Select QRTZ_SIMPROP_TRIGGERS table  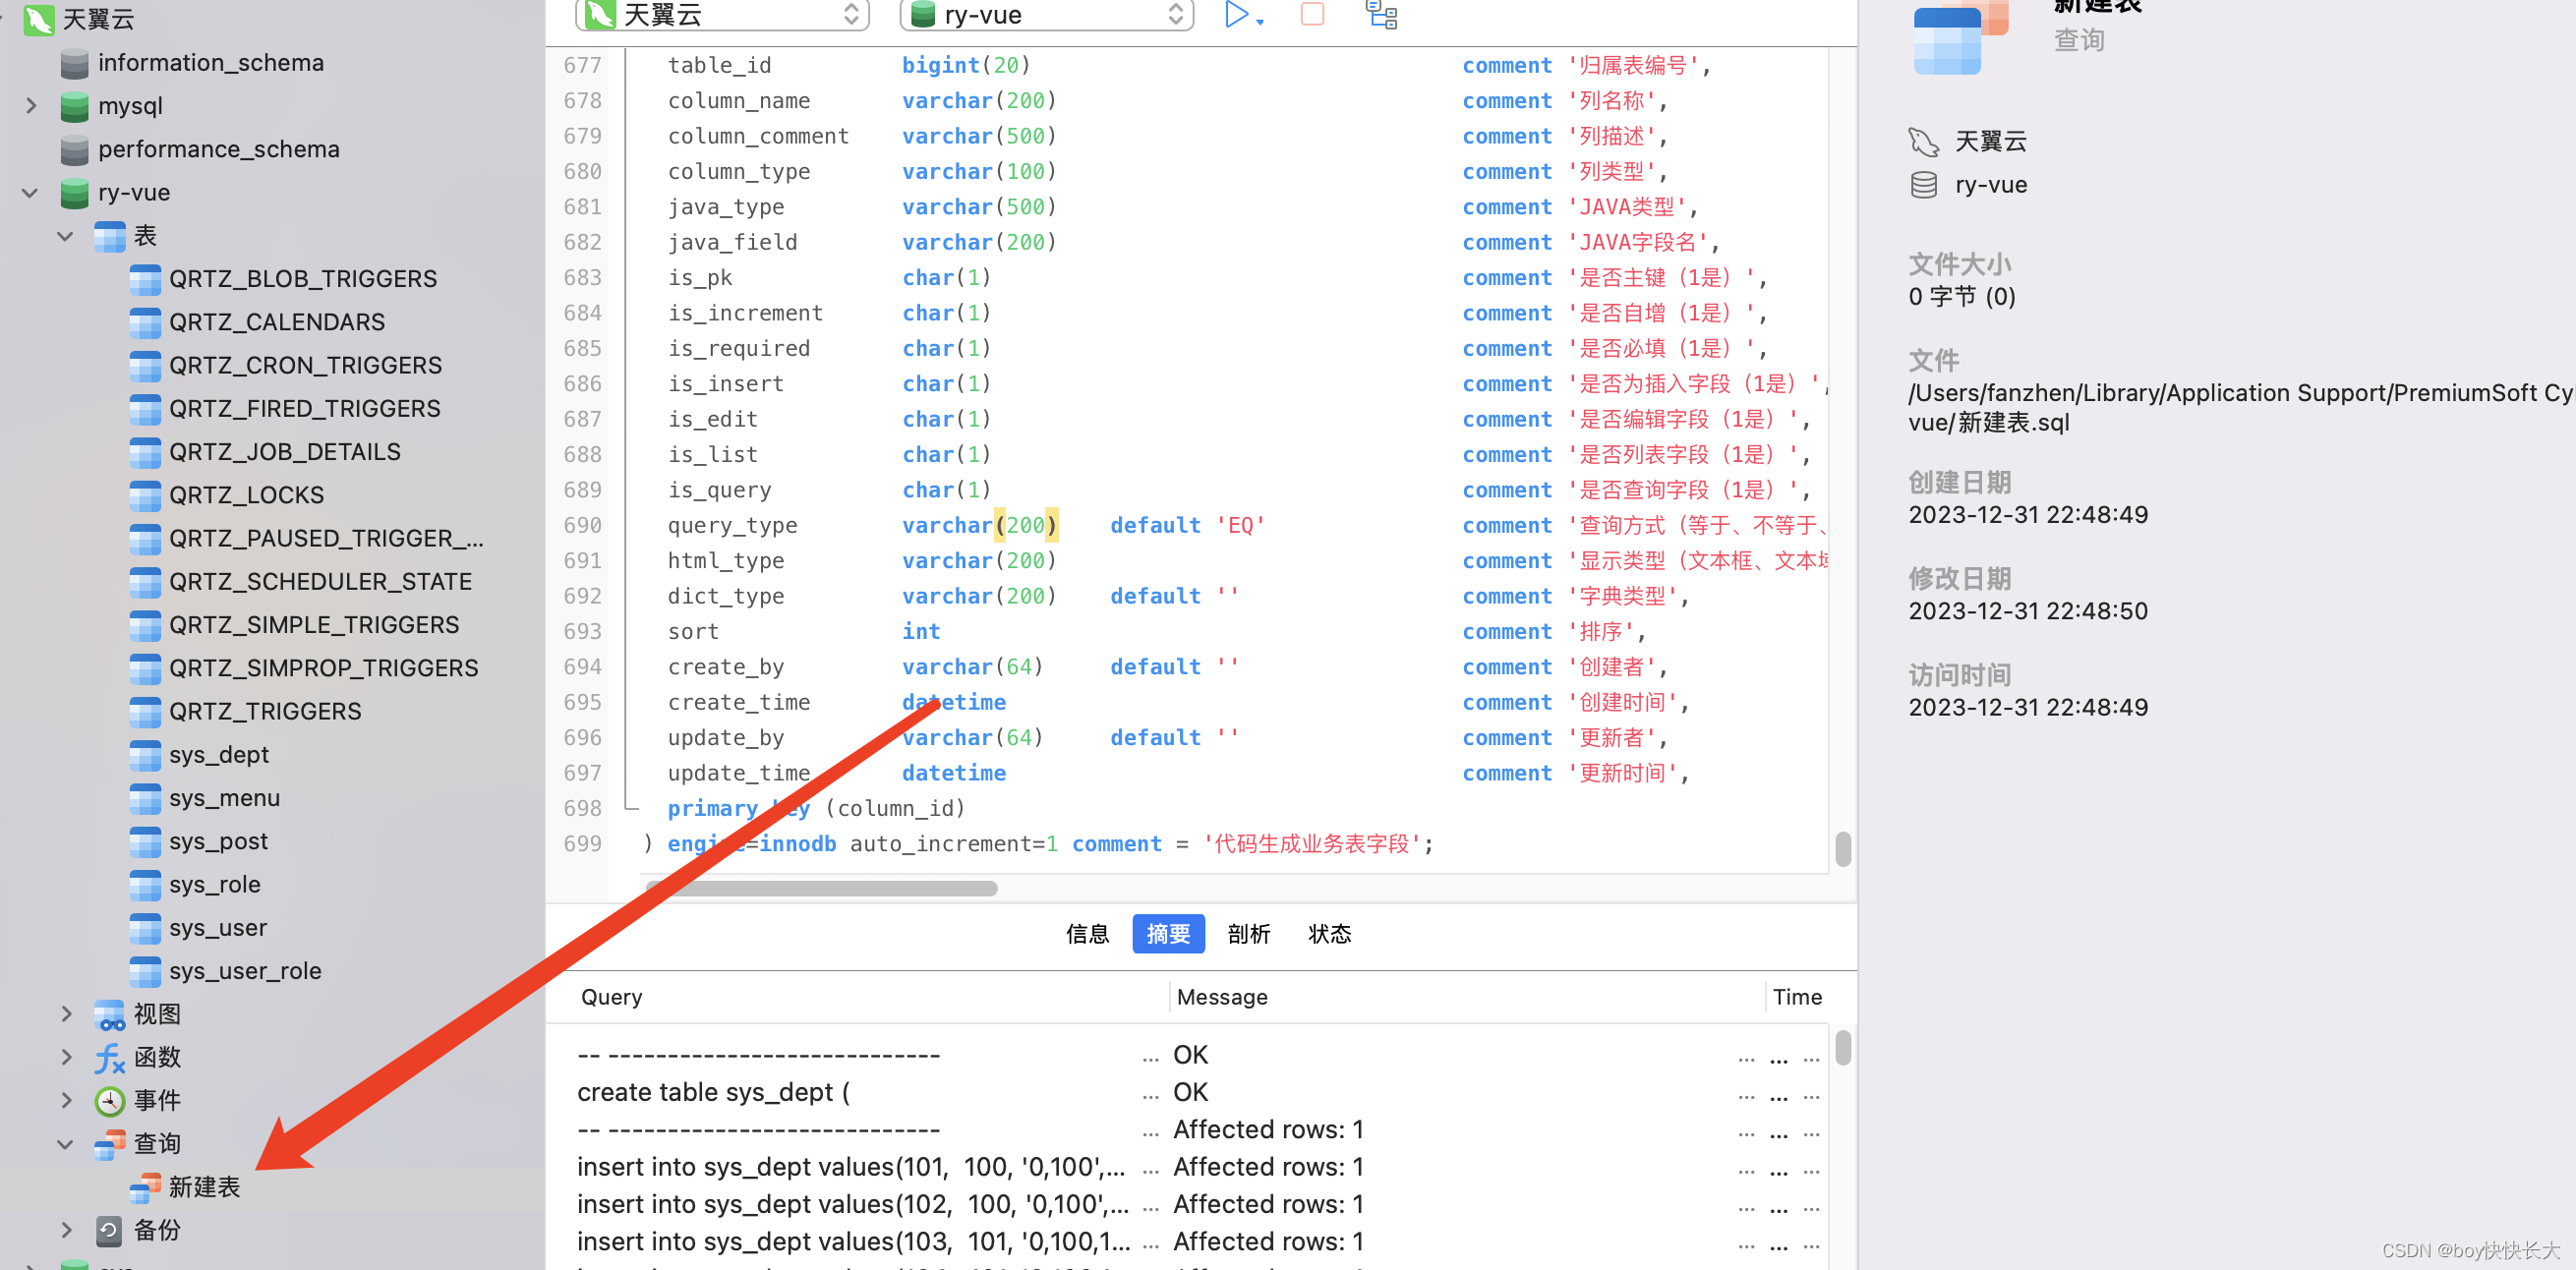click(x=324, y=668)
